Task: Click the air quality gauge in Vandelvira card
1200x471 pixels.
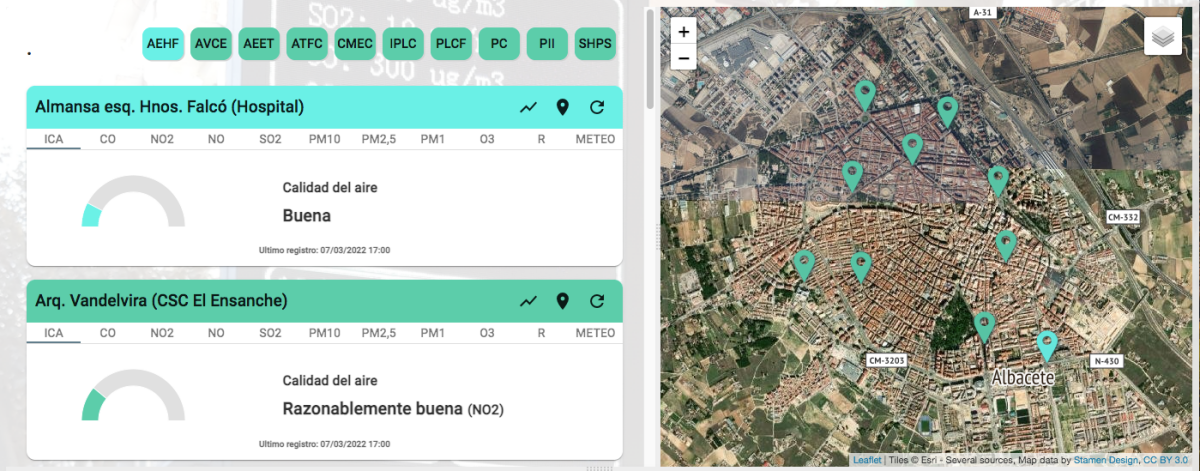Action: click(133, 395)
